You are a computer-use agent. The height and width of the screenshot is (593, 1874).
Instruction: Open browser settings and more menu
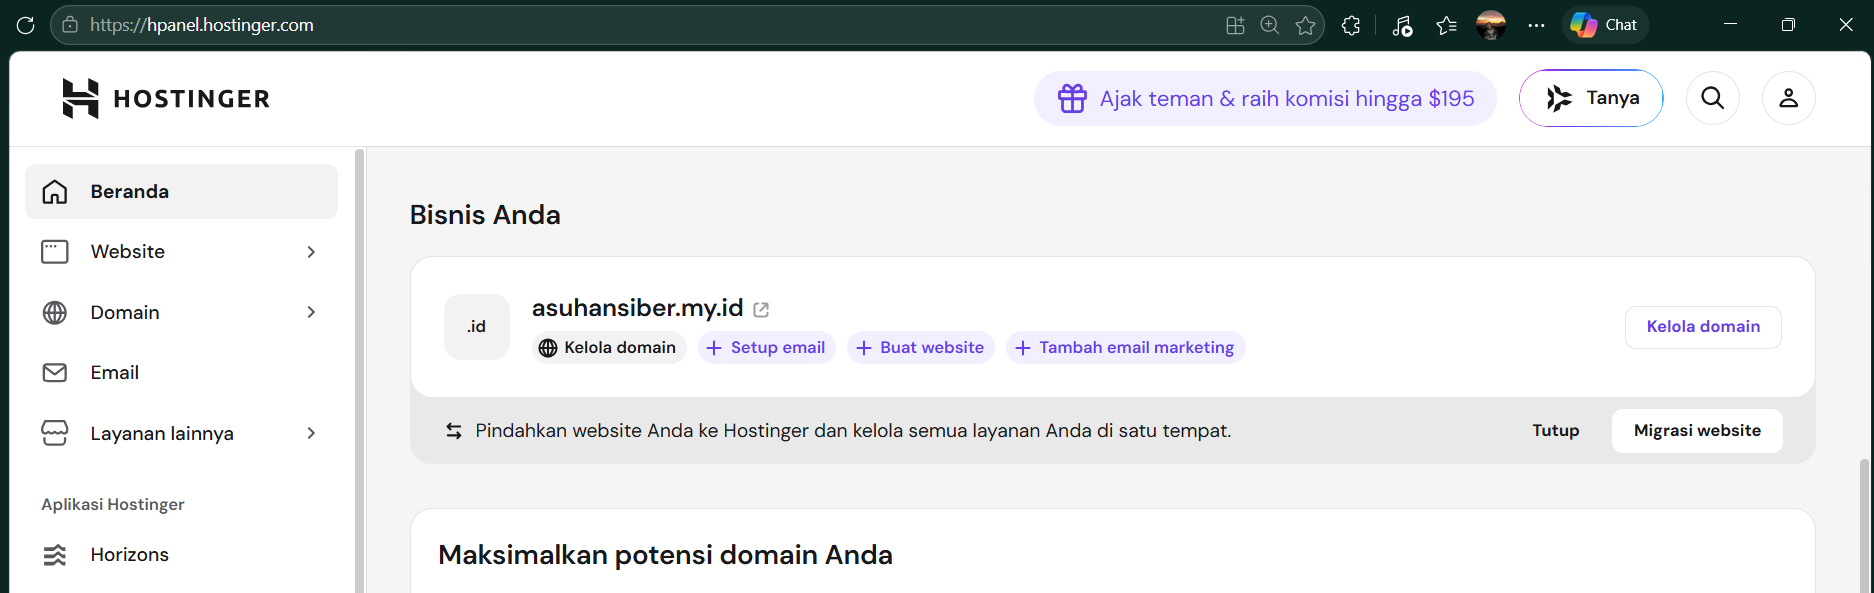point(1537,25)
